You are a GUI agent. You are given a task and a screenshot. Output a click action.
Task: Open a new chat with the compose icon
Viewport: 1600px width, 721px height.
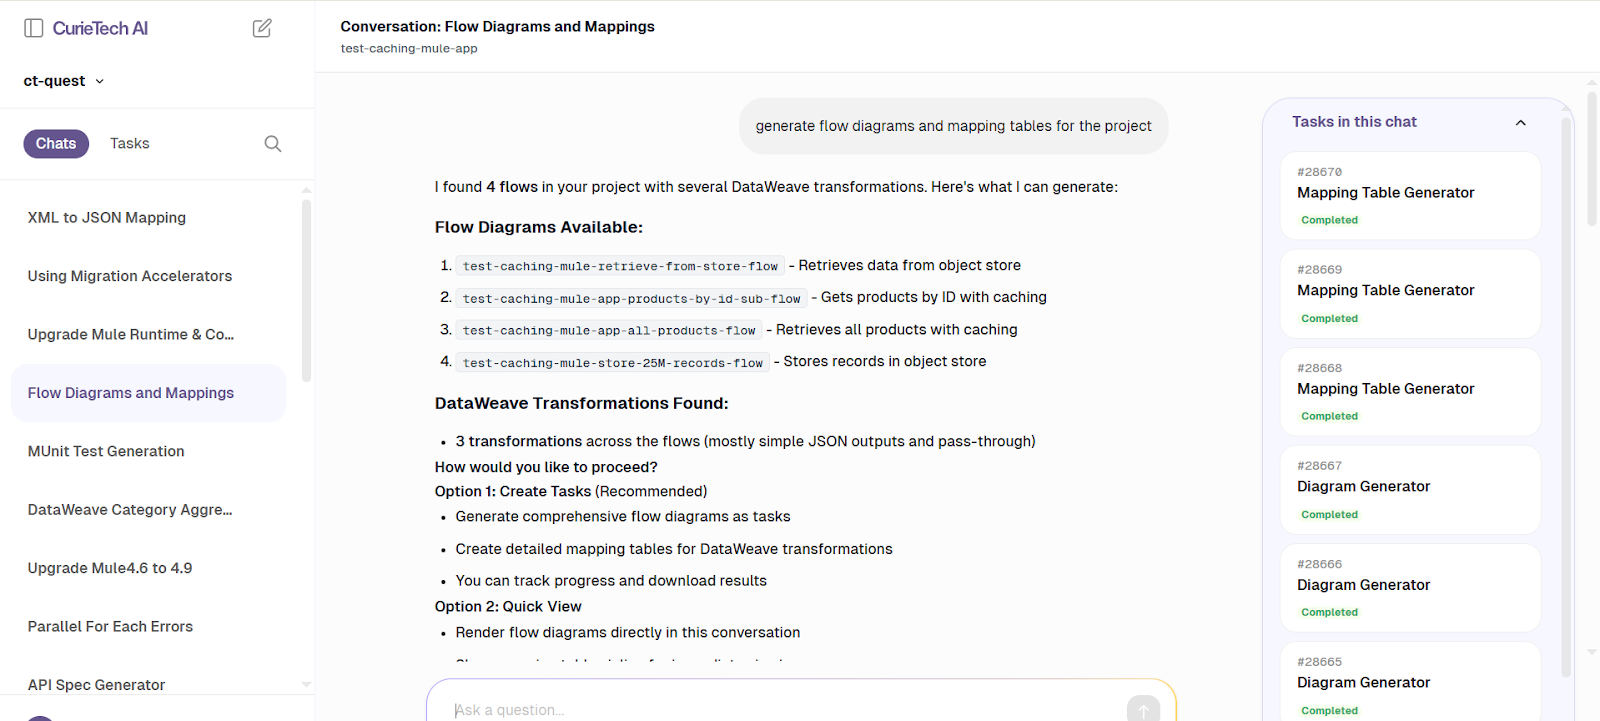262,28
